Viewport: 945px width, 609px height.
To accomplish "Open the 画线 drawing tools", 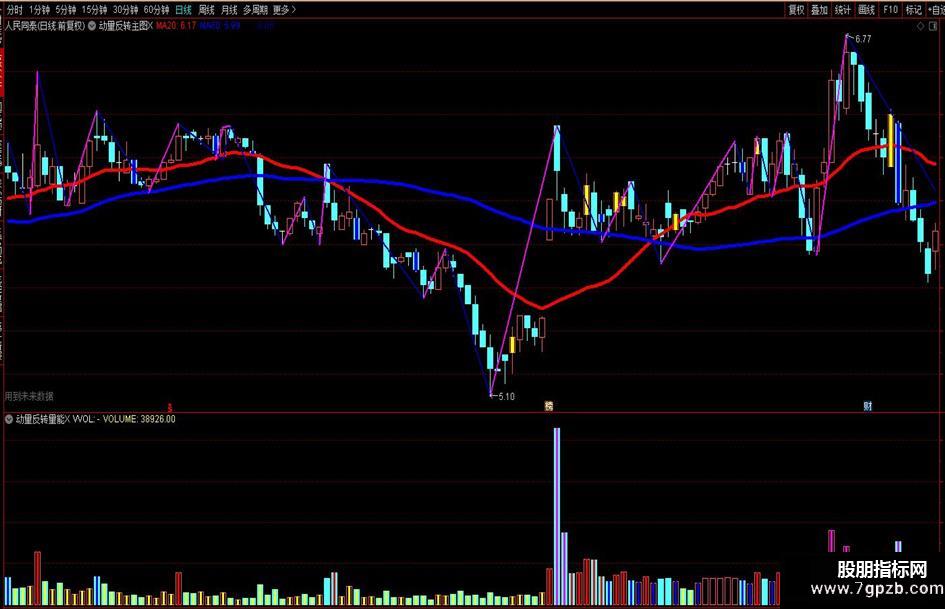I will (x=866, y=10).
